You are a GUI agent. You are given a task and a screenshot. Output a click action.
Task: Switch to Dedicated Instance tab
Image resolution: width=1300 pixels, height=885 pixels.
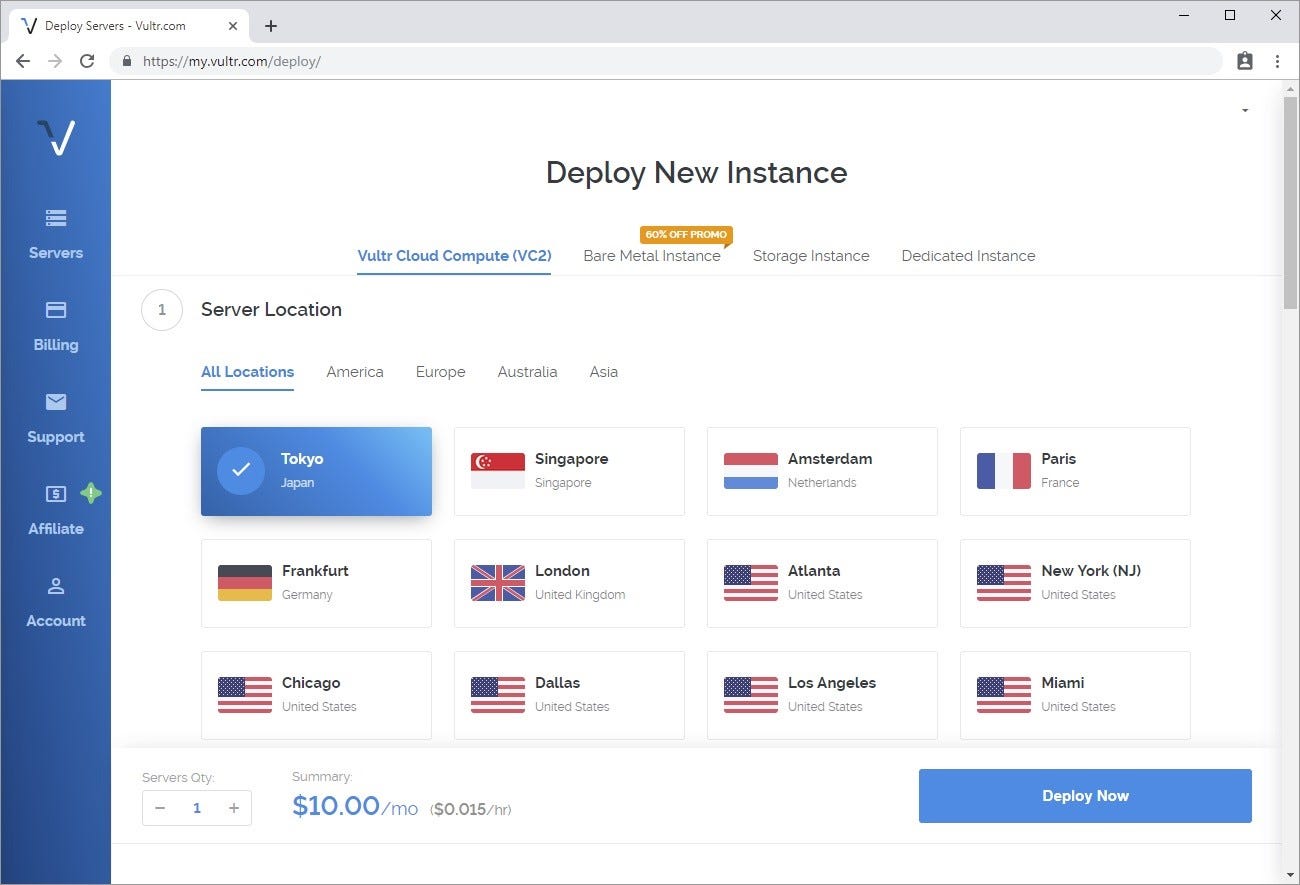968,256
